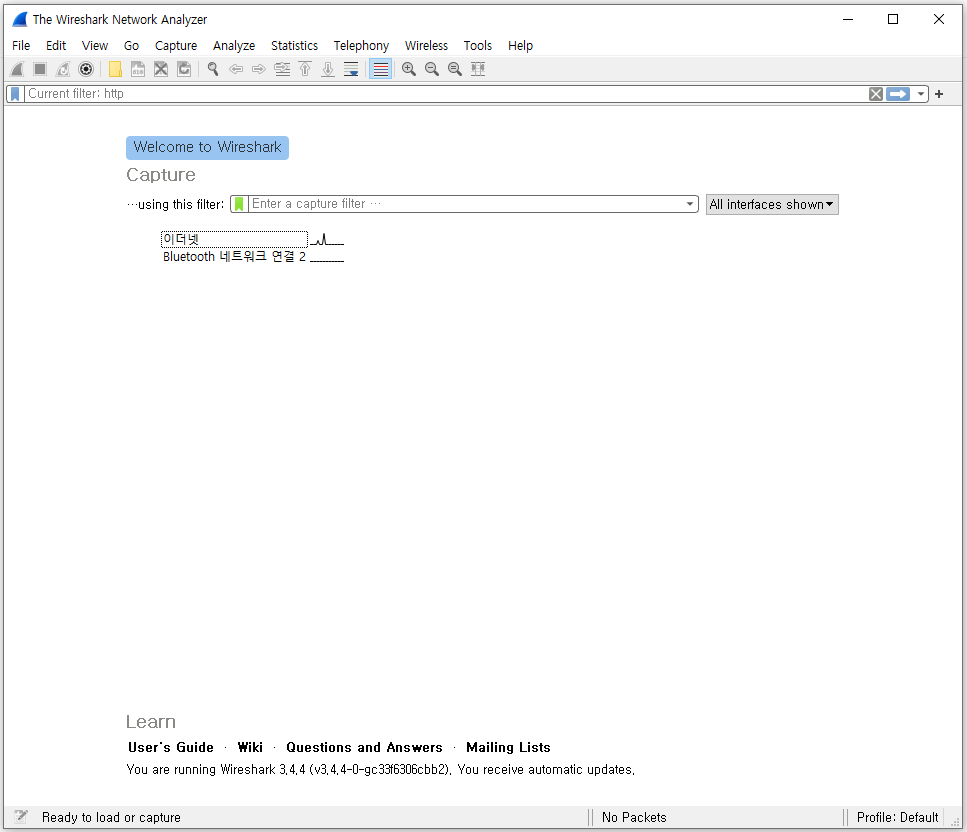Open display filter bookmark icon
The width and height of the screenshot is (967, 832).
point(15,94)
